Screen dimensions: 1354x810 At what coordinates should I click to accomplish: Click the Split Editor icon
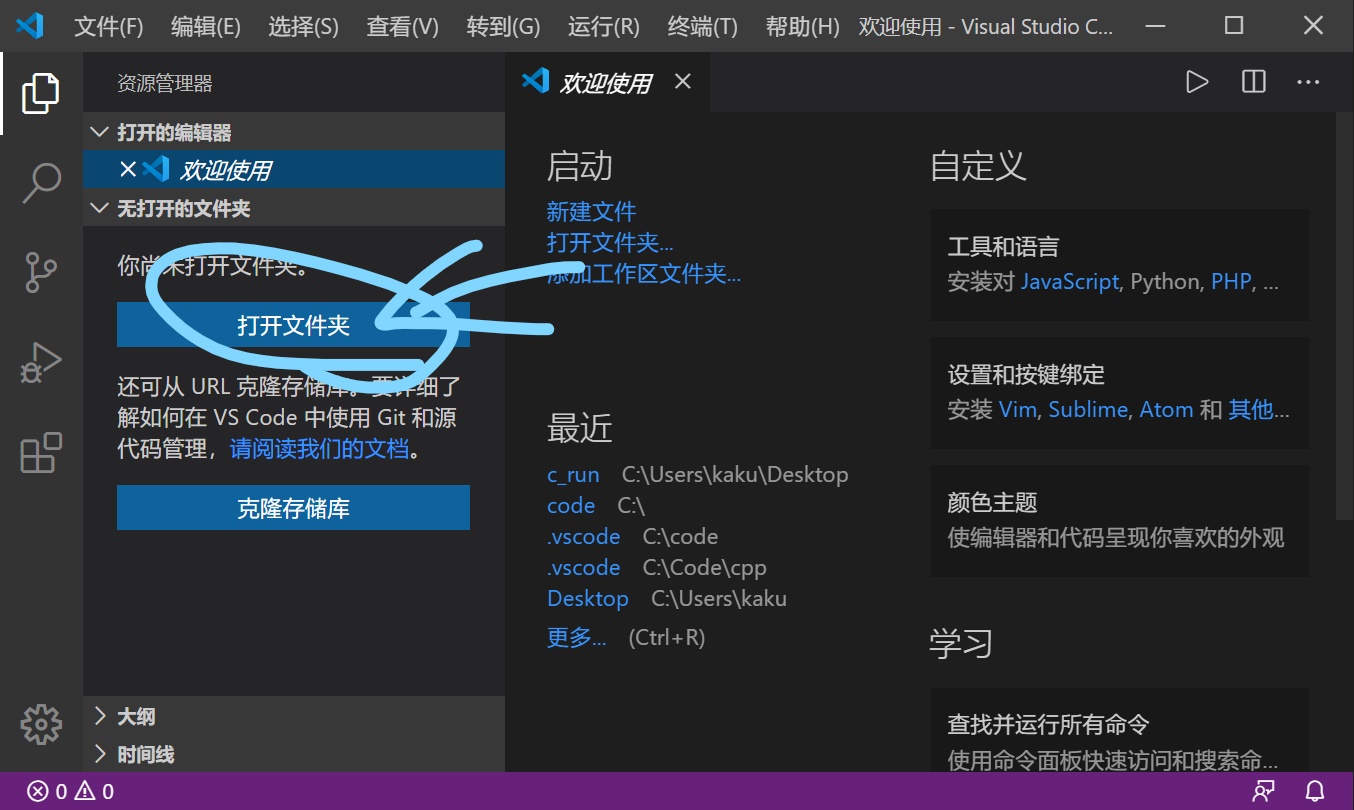[1252, 81]
